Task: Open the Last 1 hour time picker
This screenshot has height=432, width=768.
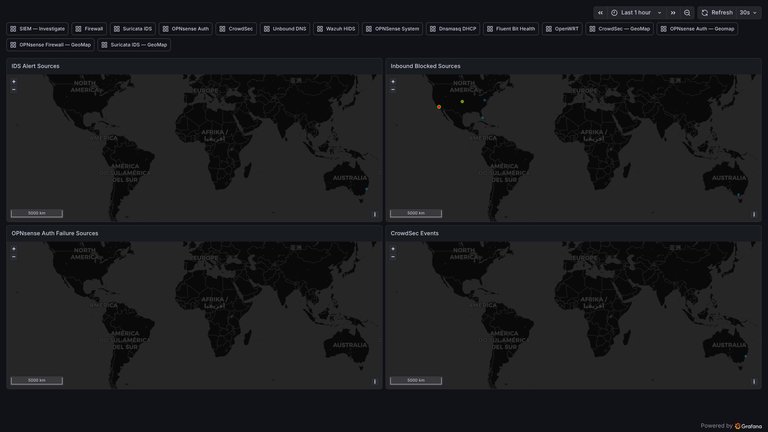Action: (636, 13)
